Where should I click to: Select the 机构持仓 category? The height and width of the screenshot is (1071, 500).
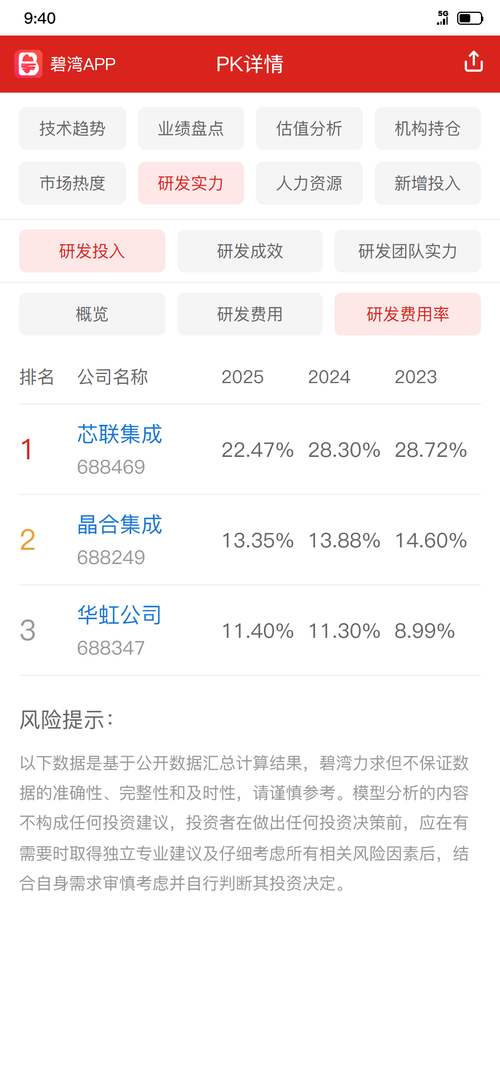tap(428, 128)
